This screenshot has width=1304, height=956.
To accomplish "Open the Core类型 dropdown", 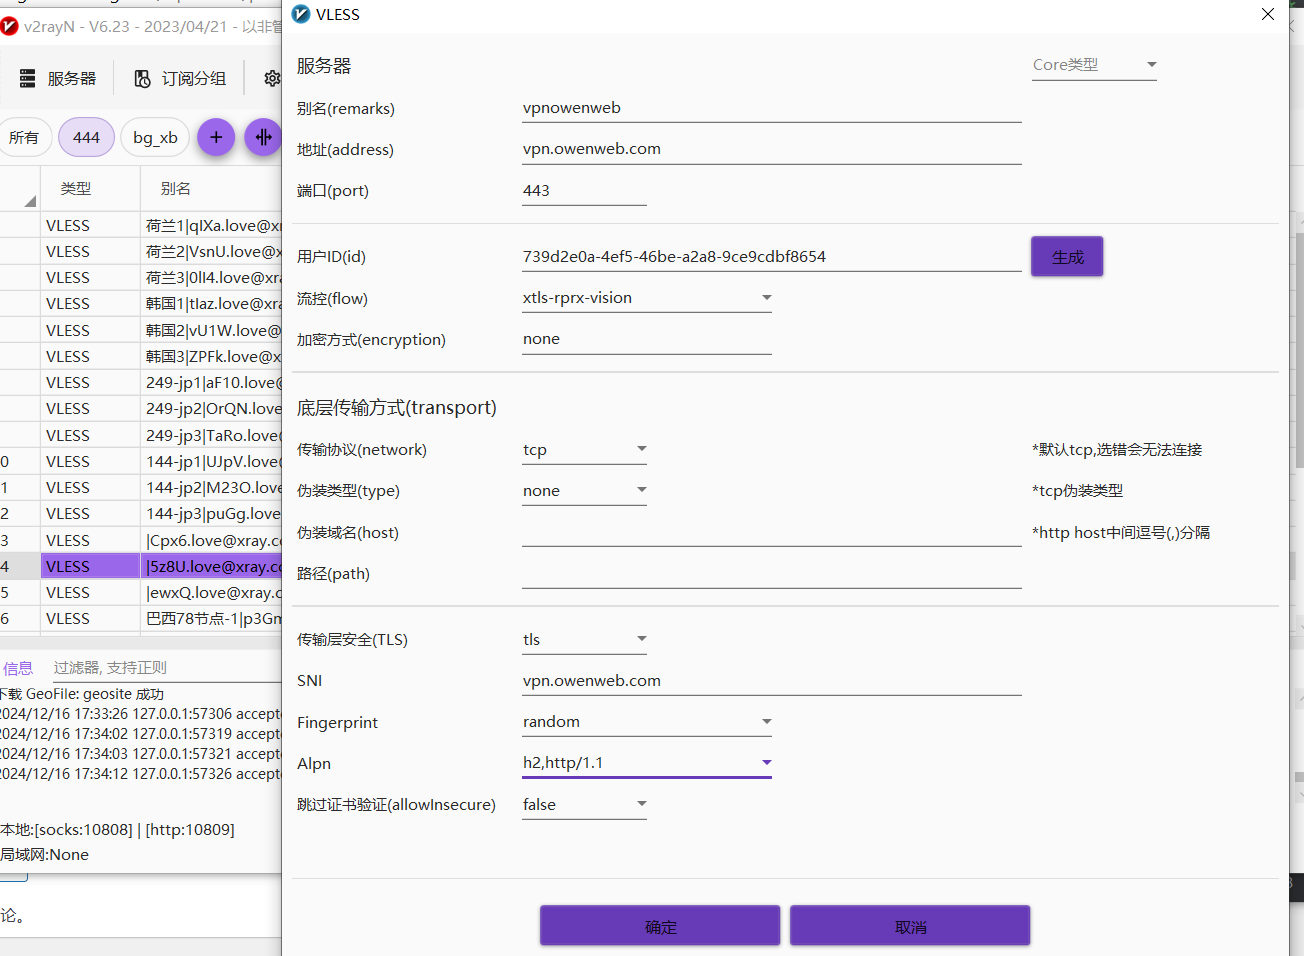I will tap(1094, 65).
